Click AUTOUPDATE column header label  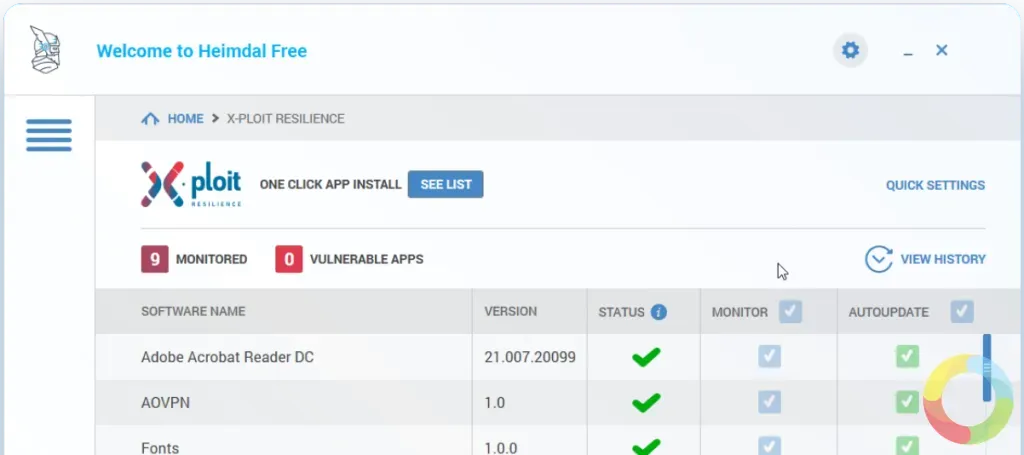[888, 312]
